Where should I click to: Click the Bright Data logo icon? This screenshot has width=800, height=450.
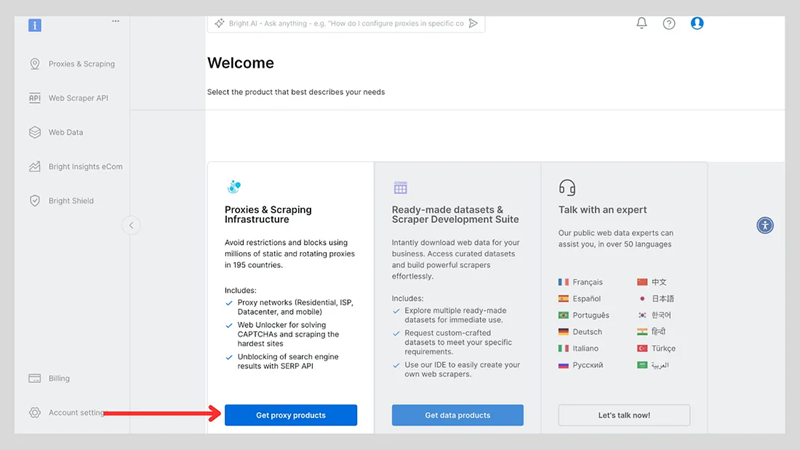35,25
